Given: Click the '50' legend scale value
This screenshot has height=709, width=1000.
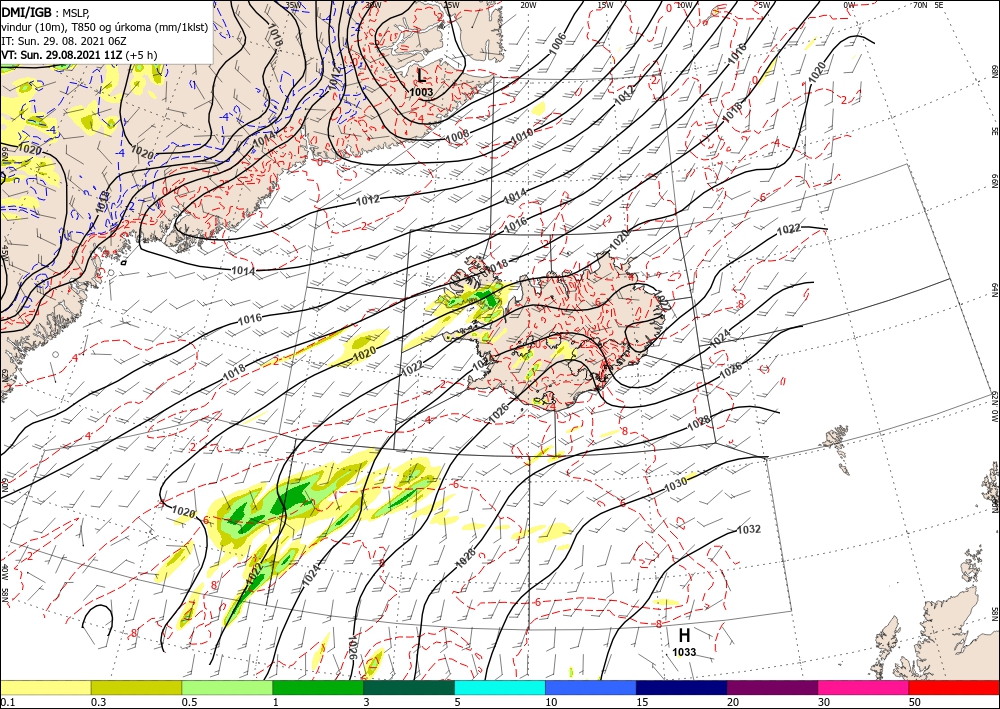Looking at the screenshot, I should tap(915, 702).
